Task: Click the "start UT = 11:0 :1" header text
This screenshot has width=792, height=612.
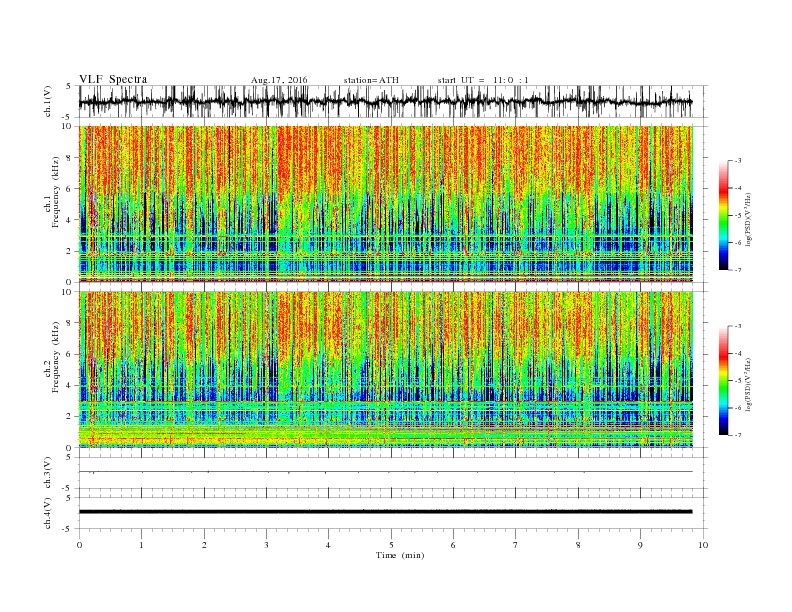Action: click(x=483, y=80)
